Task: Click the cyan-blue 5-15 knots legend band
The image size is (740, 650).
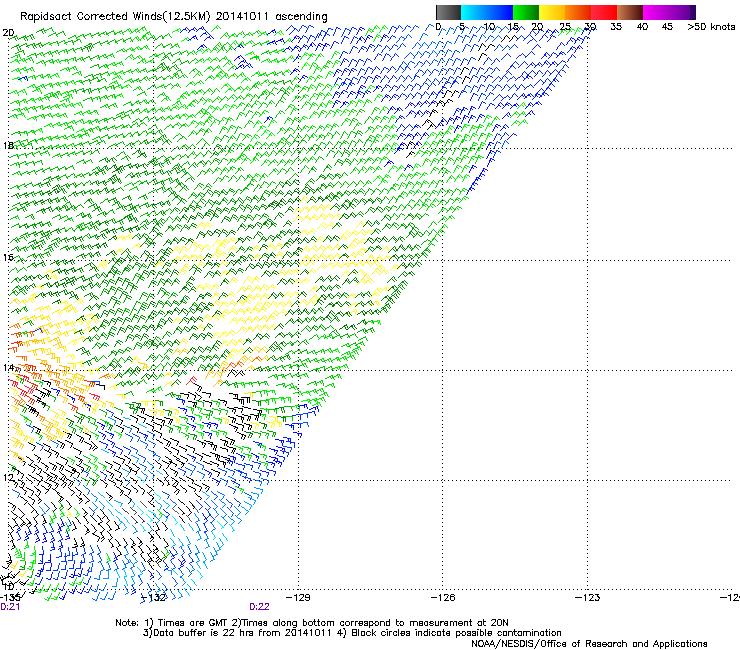Action: tap(487, 12)
